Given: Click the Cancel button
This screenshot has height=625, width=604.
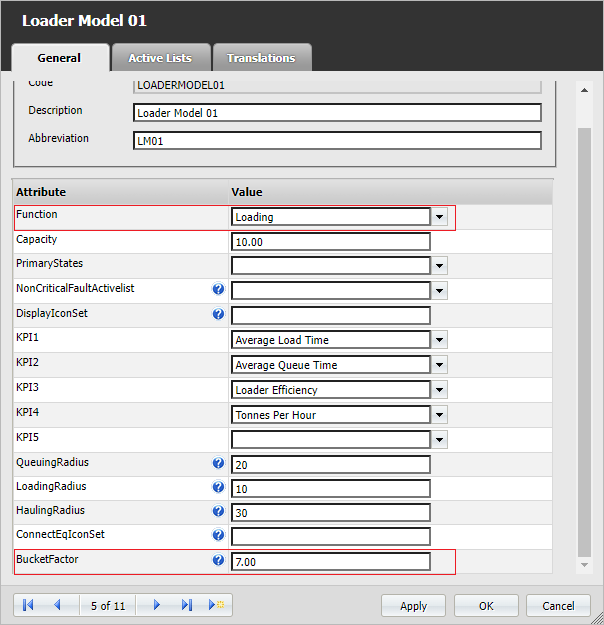Looking at the screenshot, I should click(558, 606).
